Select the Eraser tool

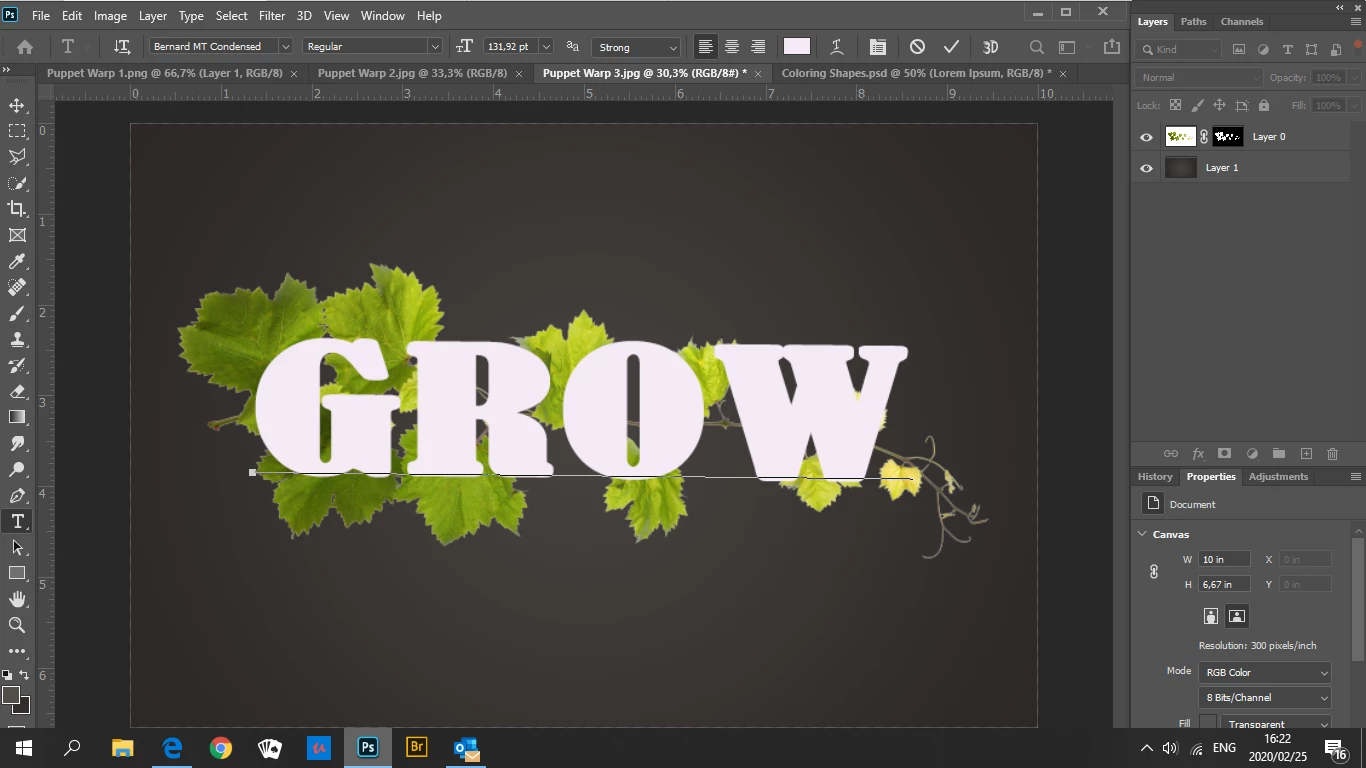17,391
